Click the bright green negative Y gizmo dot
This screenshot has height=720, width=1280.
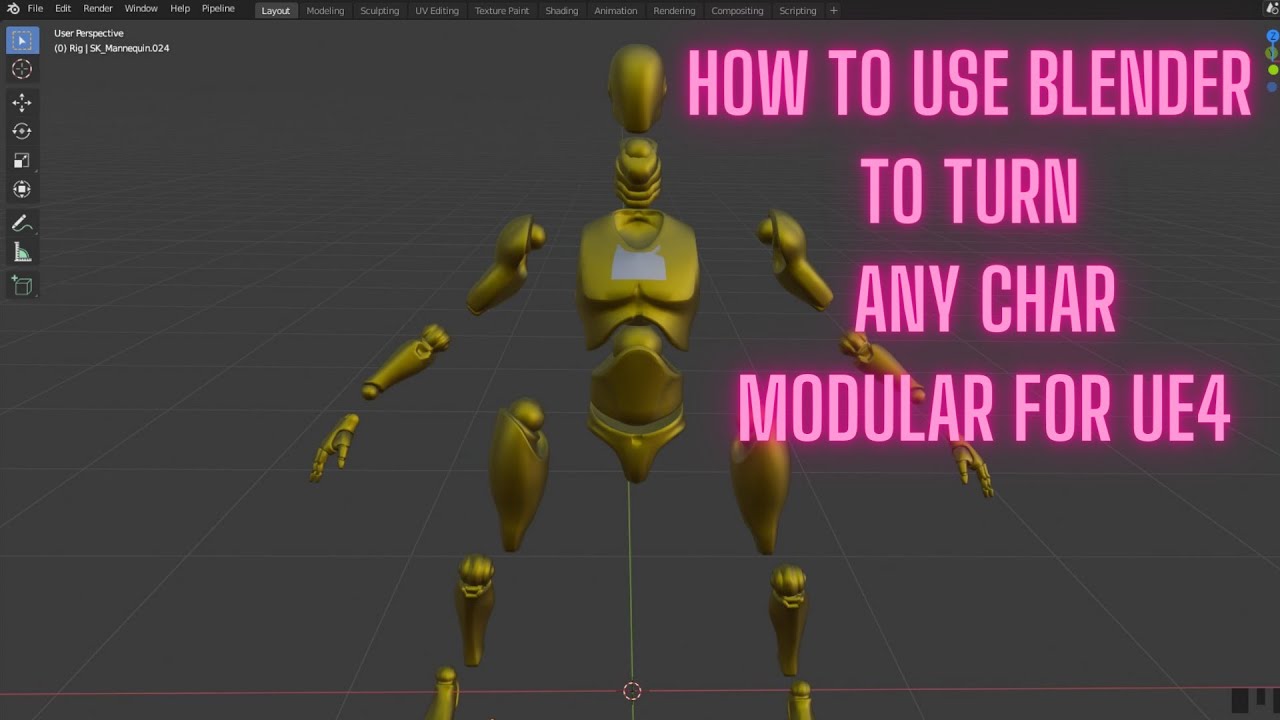click(x=1273, y=70)
